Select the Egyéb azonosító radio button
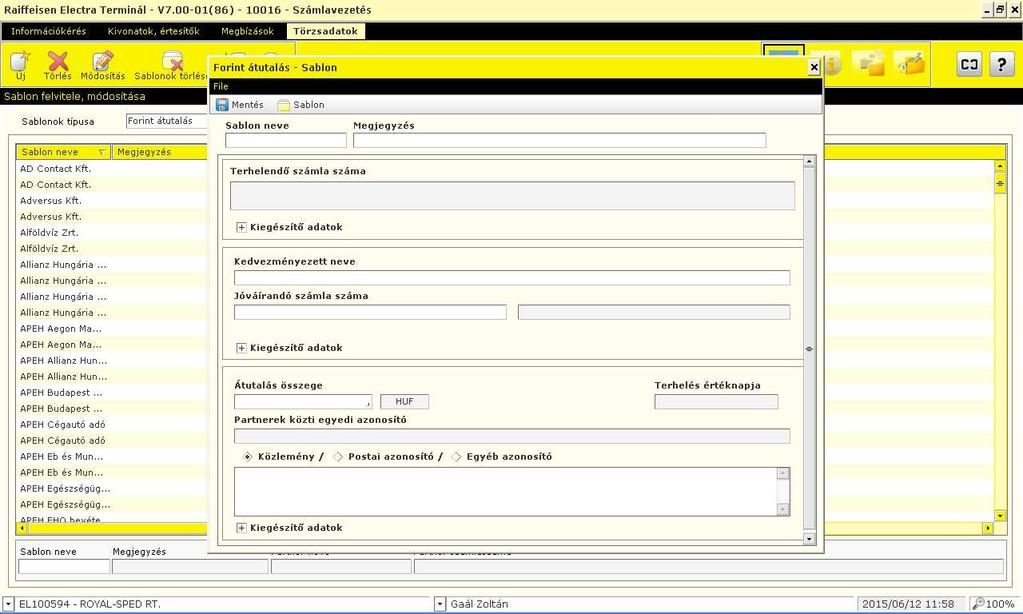The width and height of the screenshot is (1023, 614). [x=456, y=457]
